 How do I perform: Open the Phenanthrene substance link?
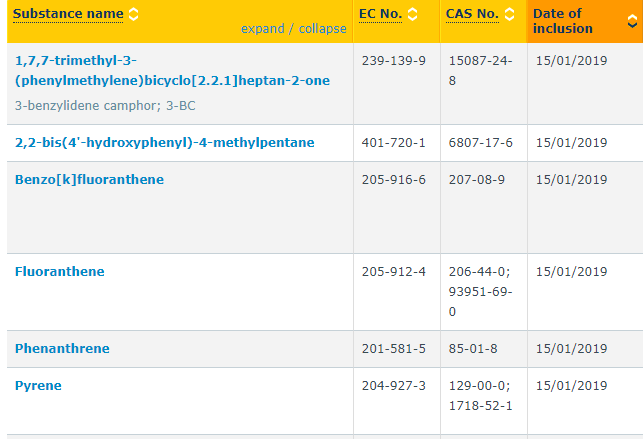[62, 349]
